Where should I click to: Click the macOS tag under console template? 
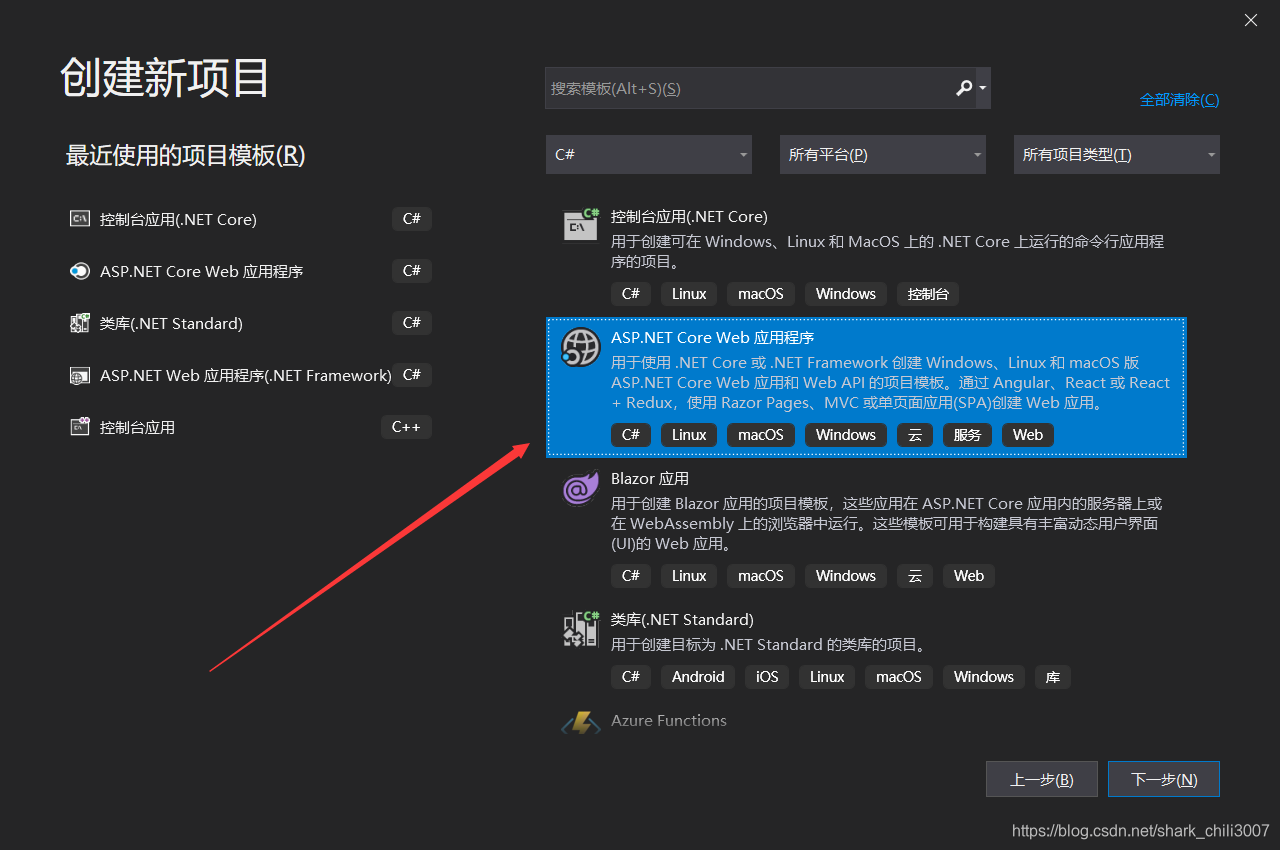[761, 294]
